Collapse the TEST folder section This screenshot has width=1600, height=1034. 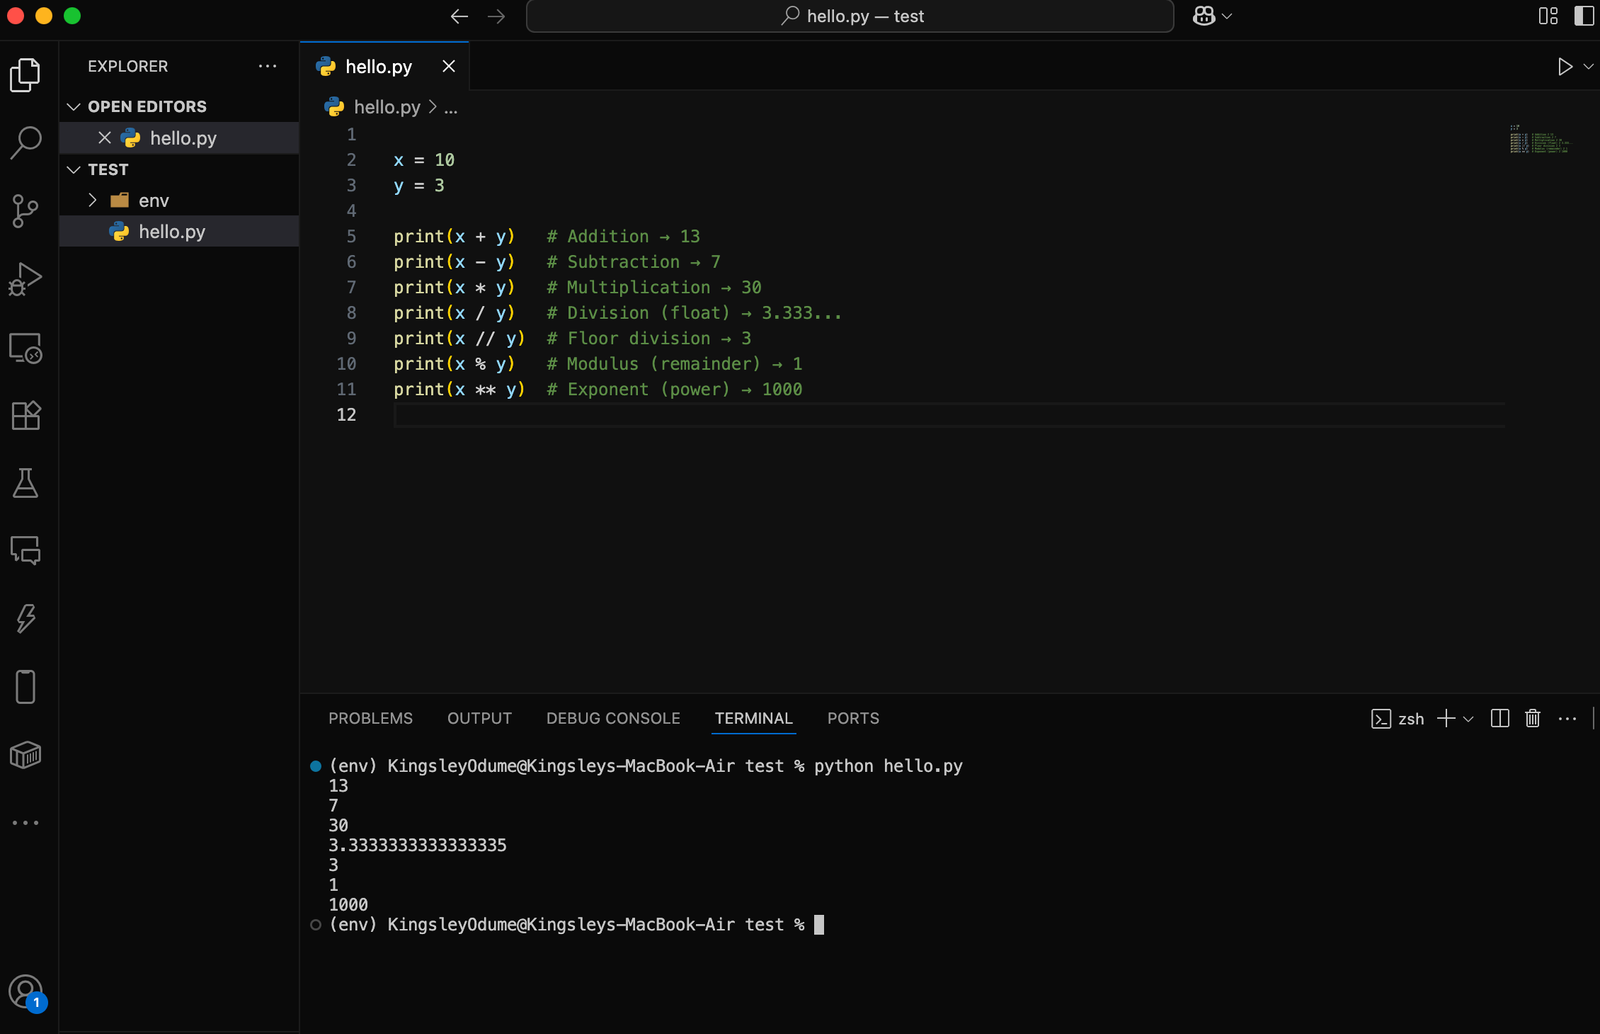point(74,169)
